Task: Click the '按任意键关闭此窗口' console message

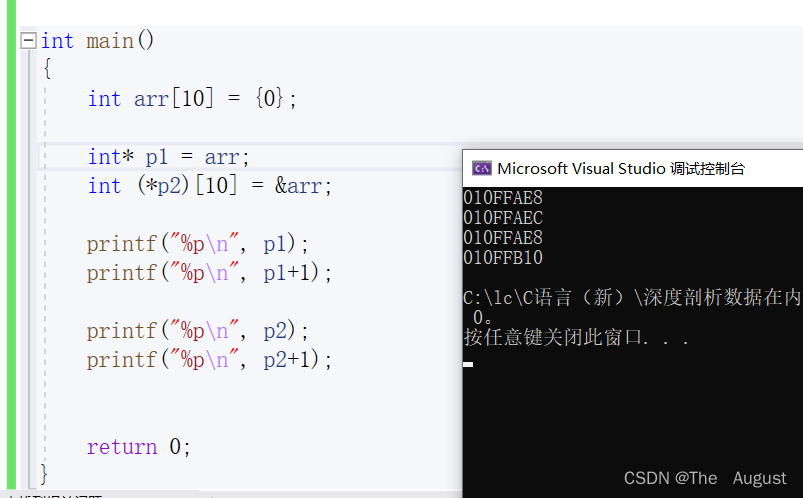Action: click(576, 338)
